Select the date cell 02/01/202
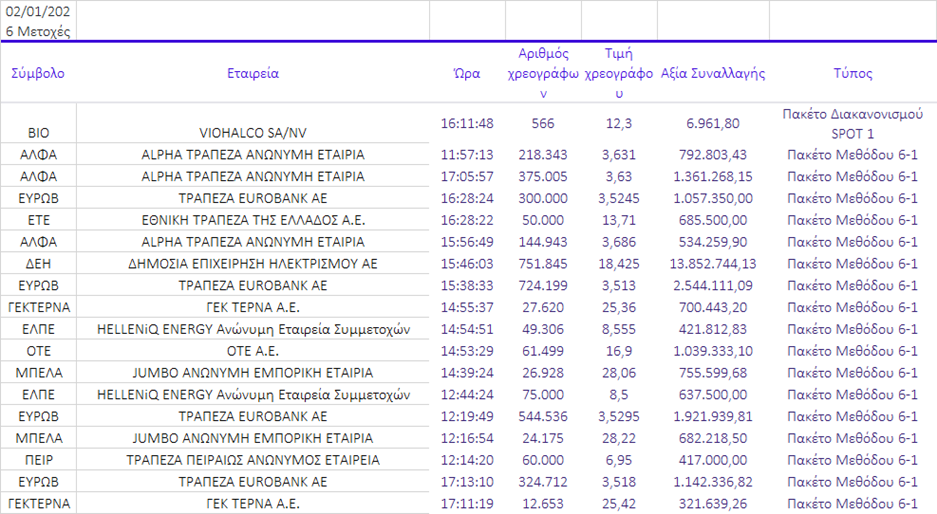The height and width of the screenshot is (514, 937). pos(38,12)
